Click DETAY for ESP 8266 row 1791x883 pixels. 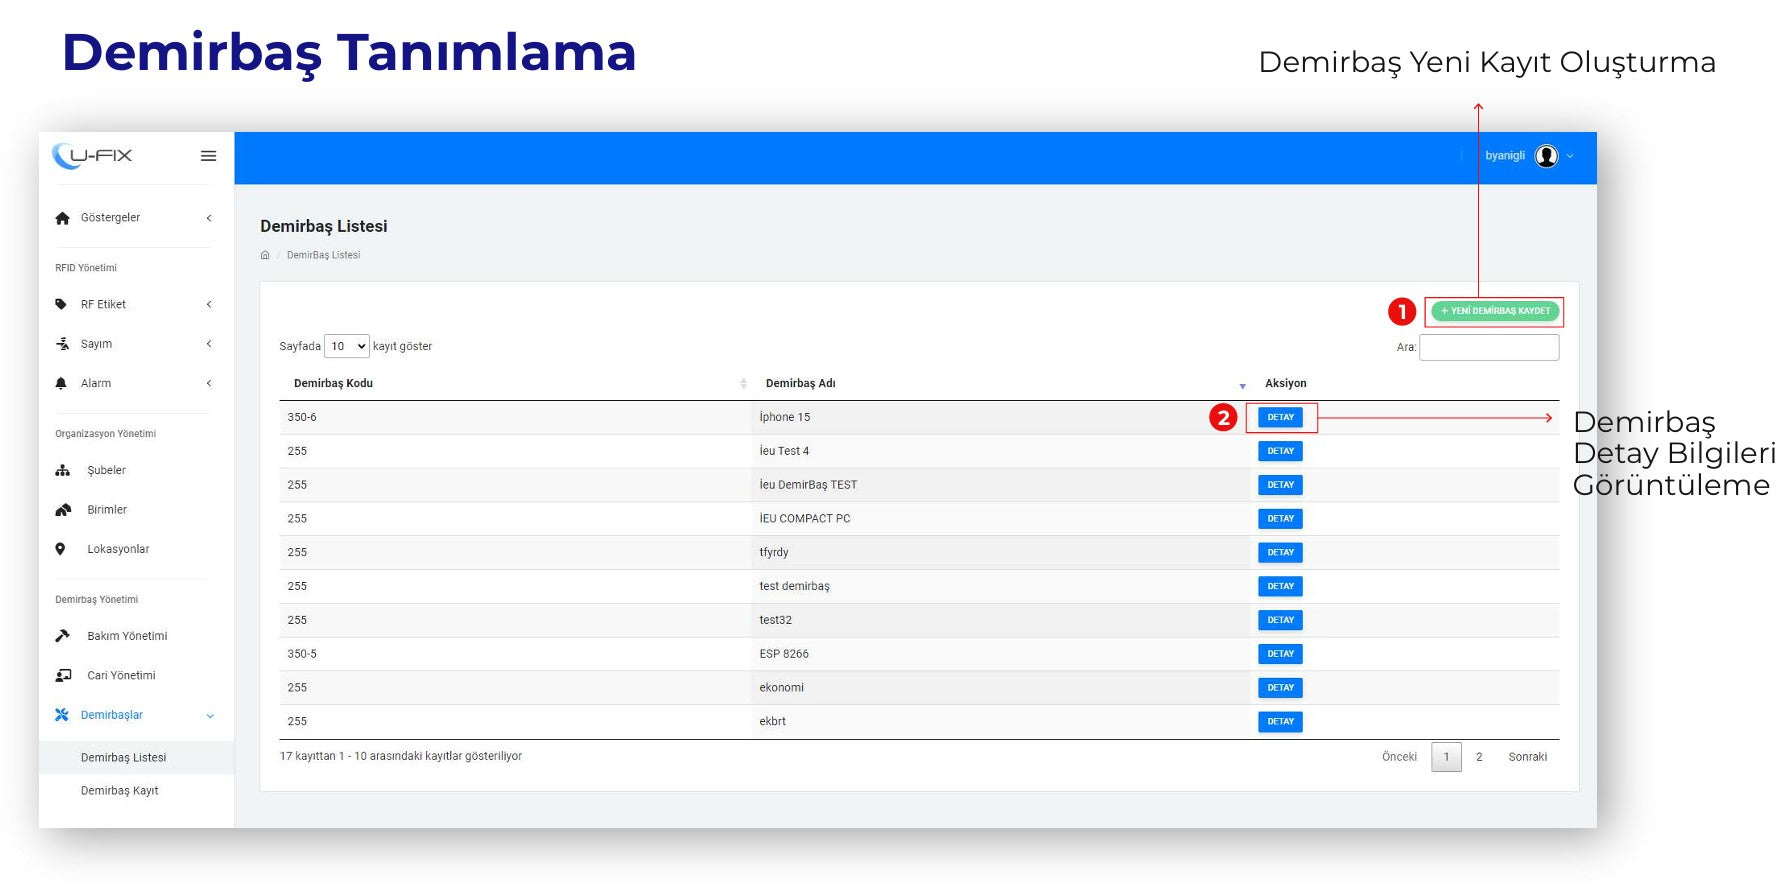tap(1280, 654)
